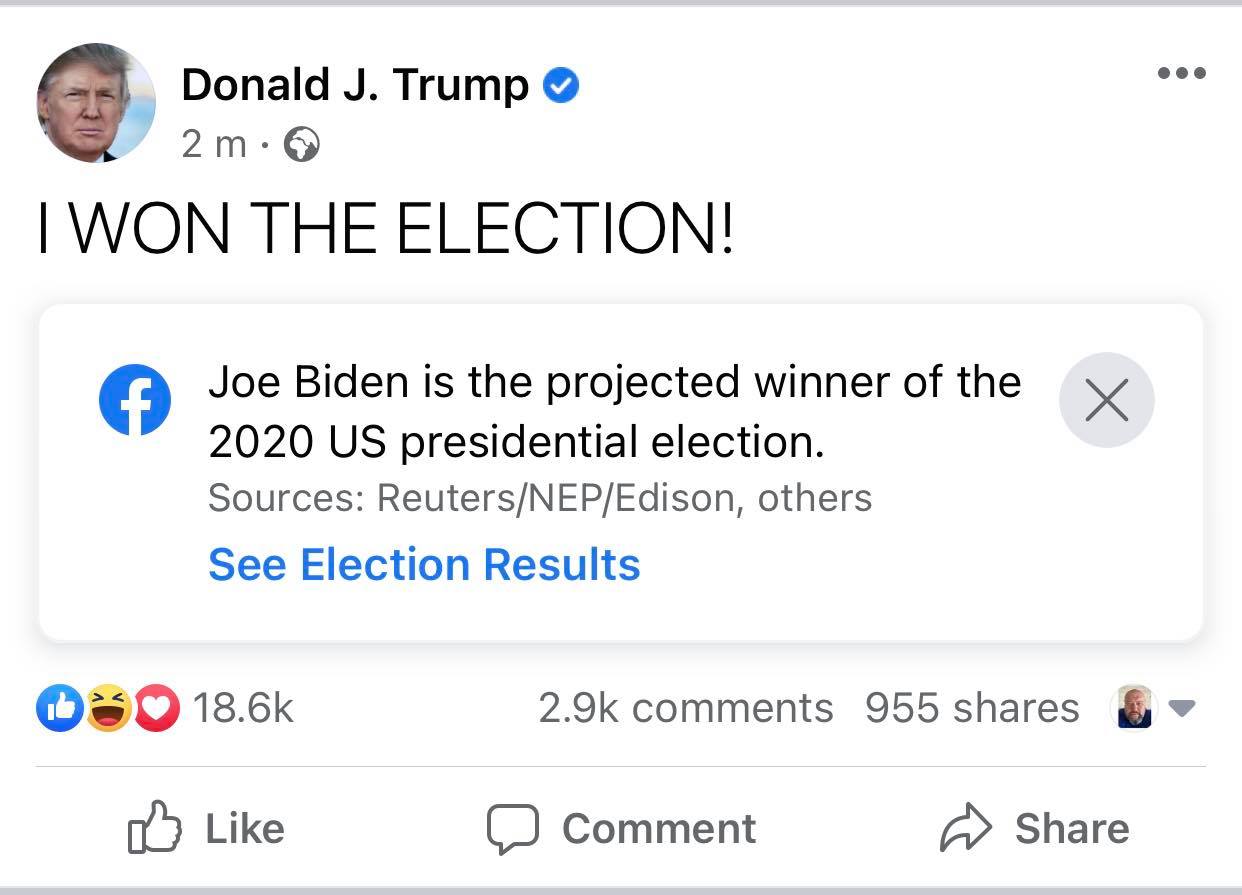Dismiss the election notice with the X
1242x895 pixels.
[x=1106, y=400]
